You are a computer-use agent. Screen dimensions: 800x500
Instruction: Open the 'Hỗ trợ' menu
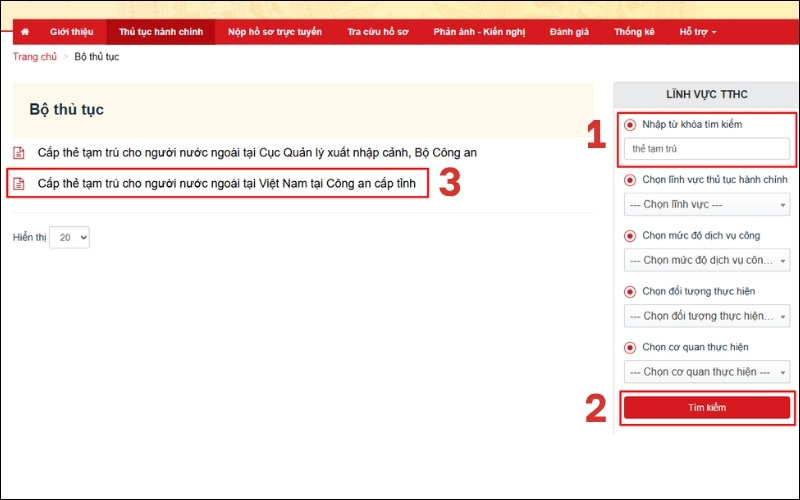(x=697, y=32)
